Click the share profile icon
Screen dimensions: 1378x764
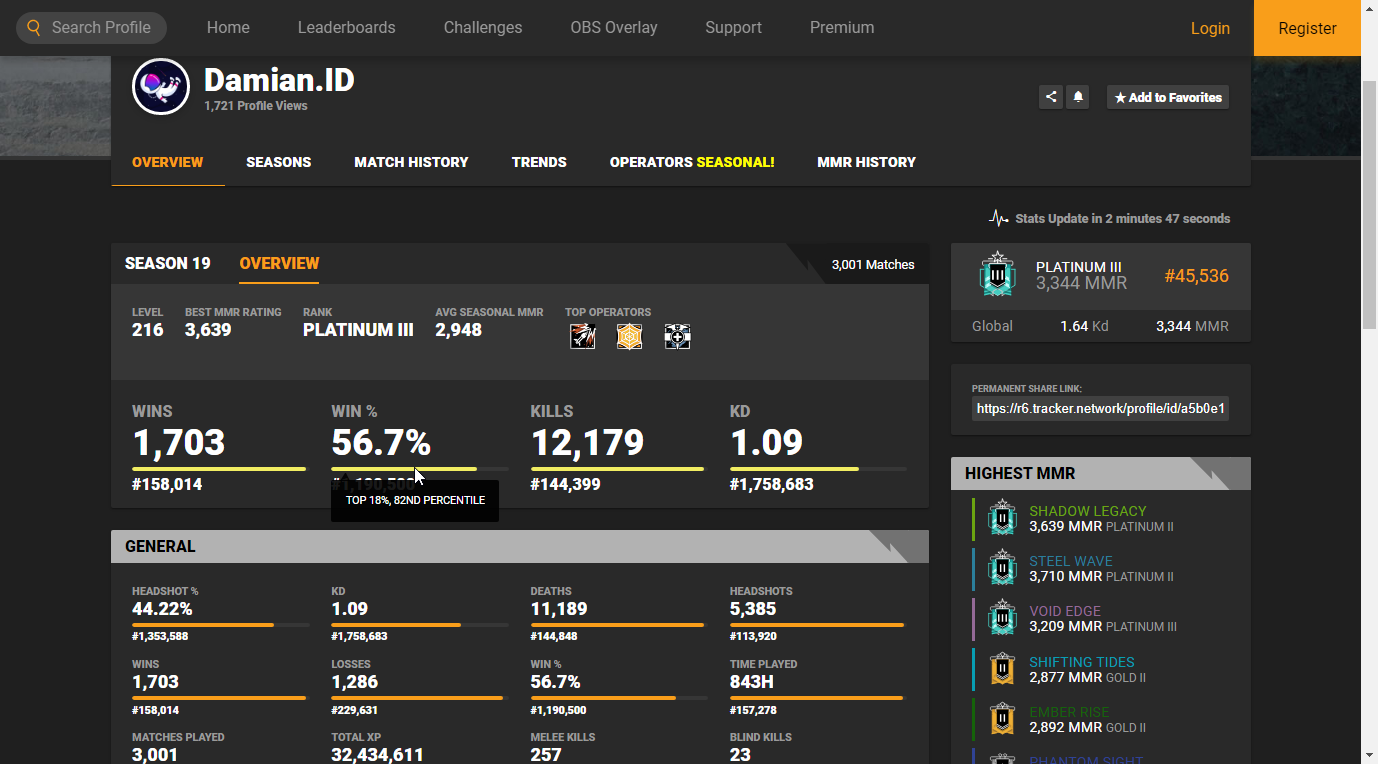[x=1050, y=97]
